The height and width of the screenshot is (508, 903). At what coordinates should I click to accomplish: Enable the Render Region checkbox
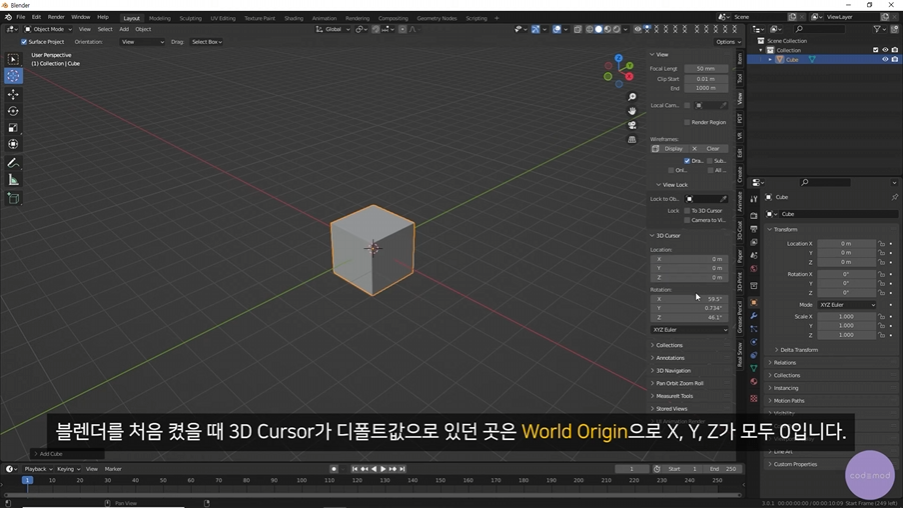click(x=686, y=122)
